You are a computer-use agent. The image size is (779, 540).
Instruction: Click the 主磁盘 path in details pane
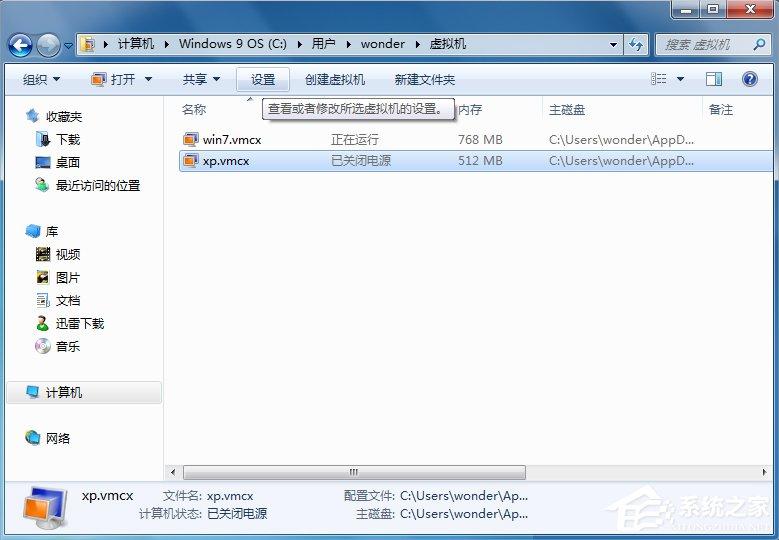click(464, 514)
